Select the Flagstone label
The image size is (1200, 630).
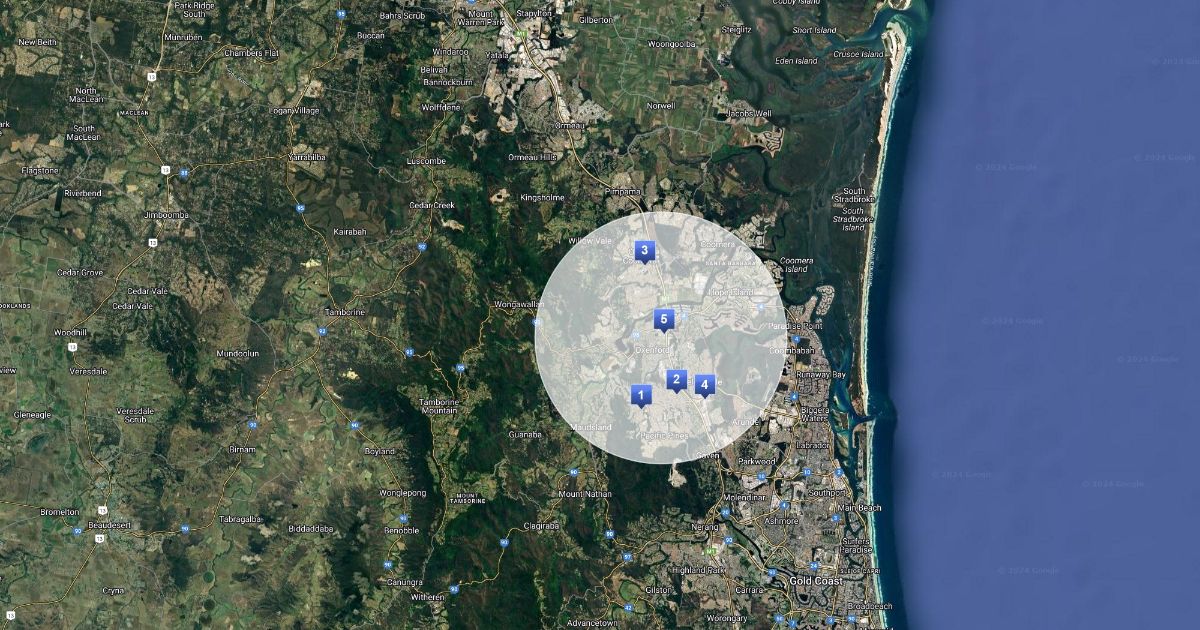tap(39, 170)
